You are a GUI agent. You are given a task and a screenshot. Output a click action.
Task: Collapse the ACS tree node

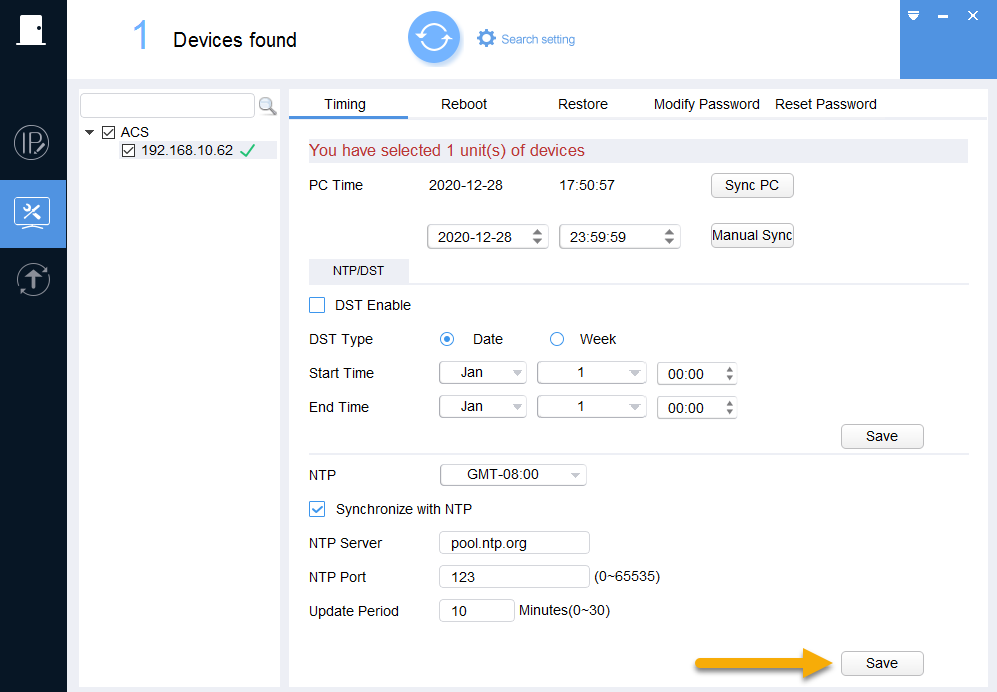point(90,132)
